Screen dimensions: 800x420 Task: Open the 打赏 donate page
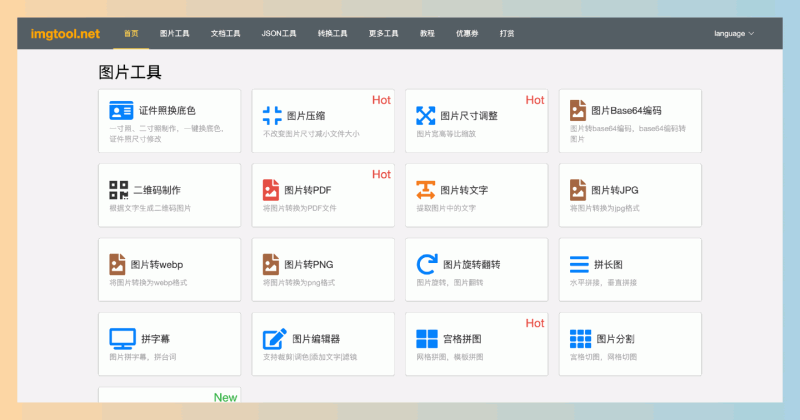coord(507,34)
